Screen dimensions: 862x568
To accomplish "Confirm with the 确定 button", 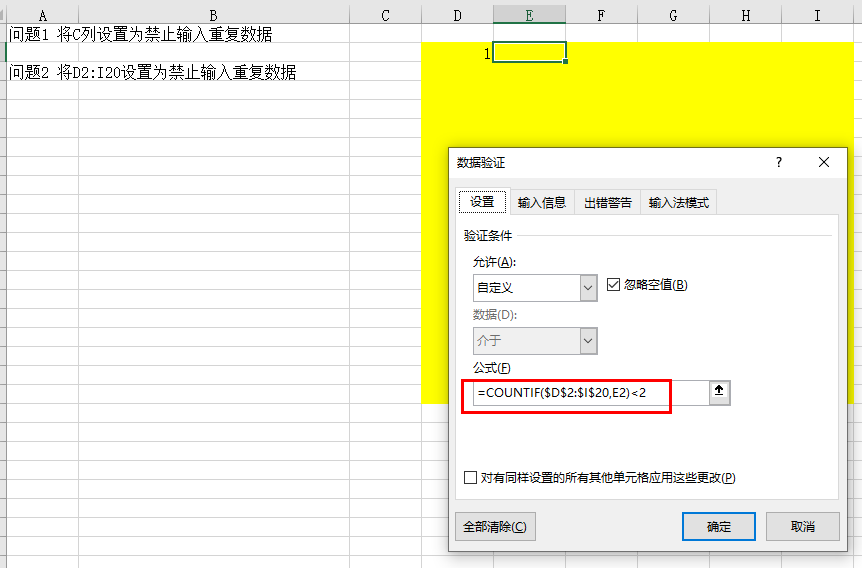I will 718,526.
